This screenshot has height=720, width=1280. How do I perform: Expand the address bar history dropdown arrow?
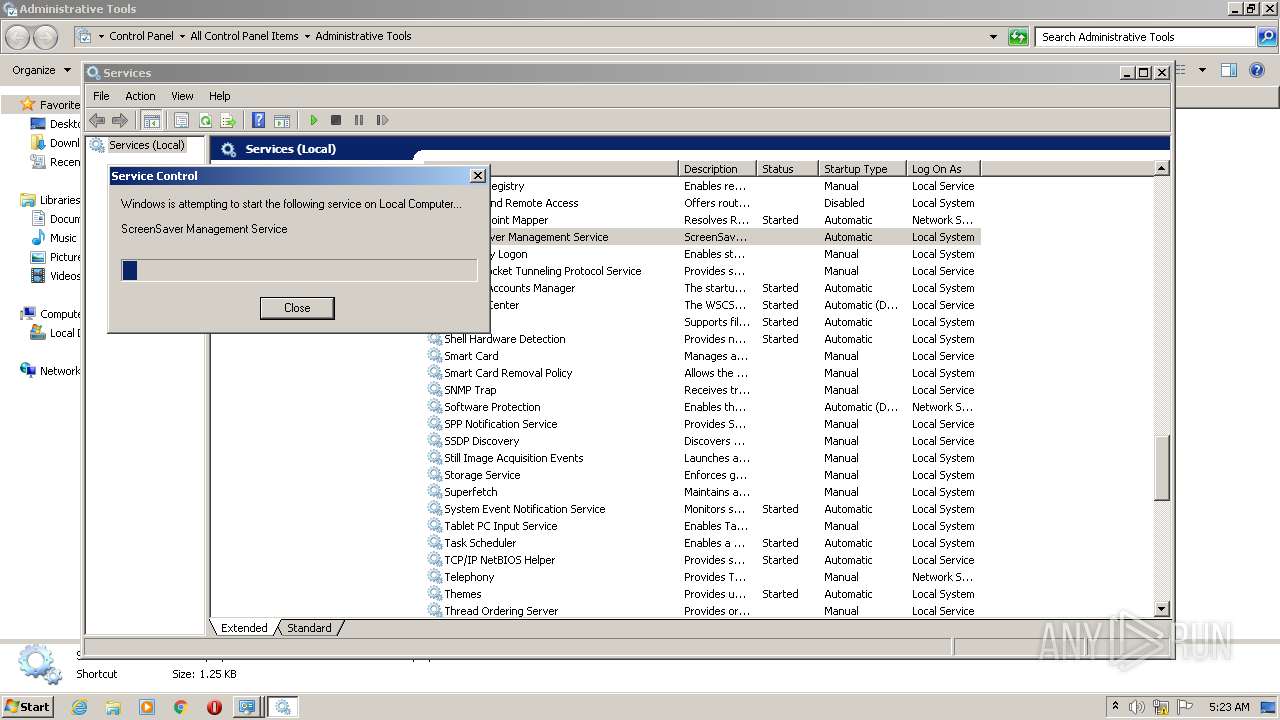[993, 37]
